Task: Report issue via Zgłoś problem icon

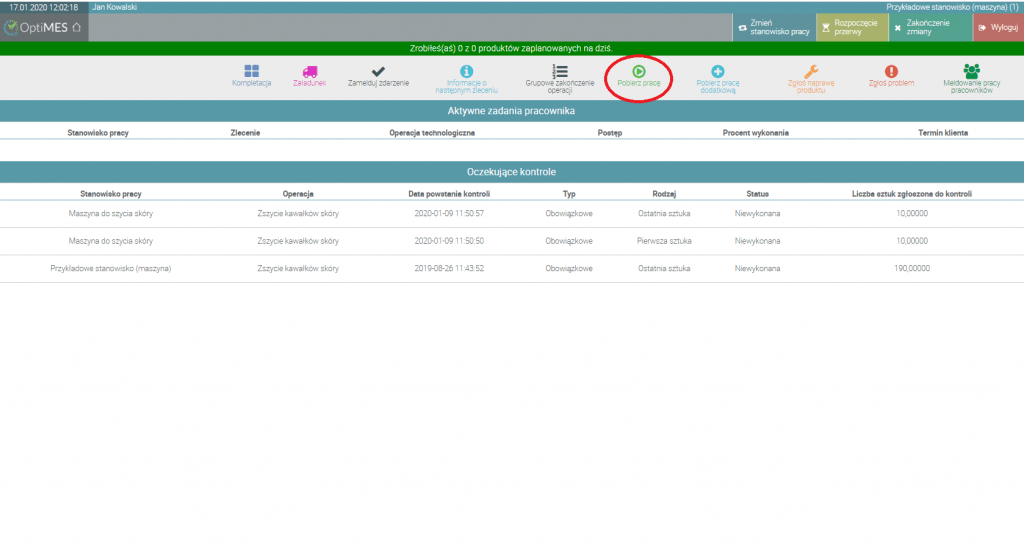Action: point(891,71)
